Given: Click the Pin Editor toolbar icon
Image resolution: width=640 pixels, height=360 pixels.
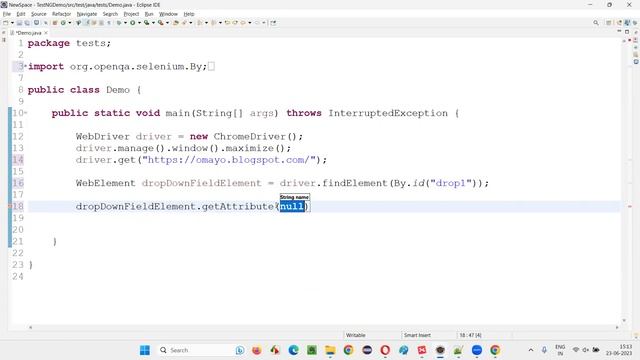Looking at the screenshot, I should click(x=273, y=23).
